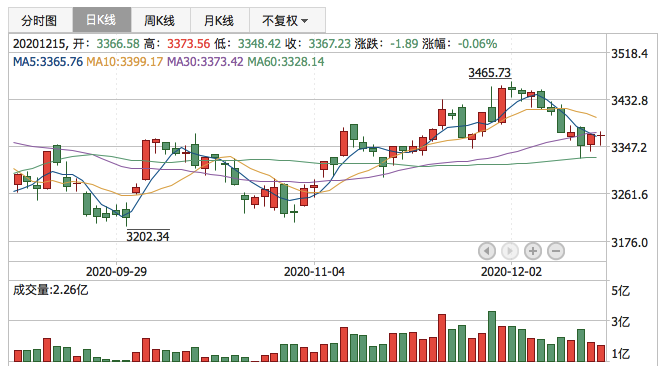Click the scroll-right arrow chart button
666x374 pixels.
click(x=510, y=251)
